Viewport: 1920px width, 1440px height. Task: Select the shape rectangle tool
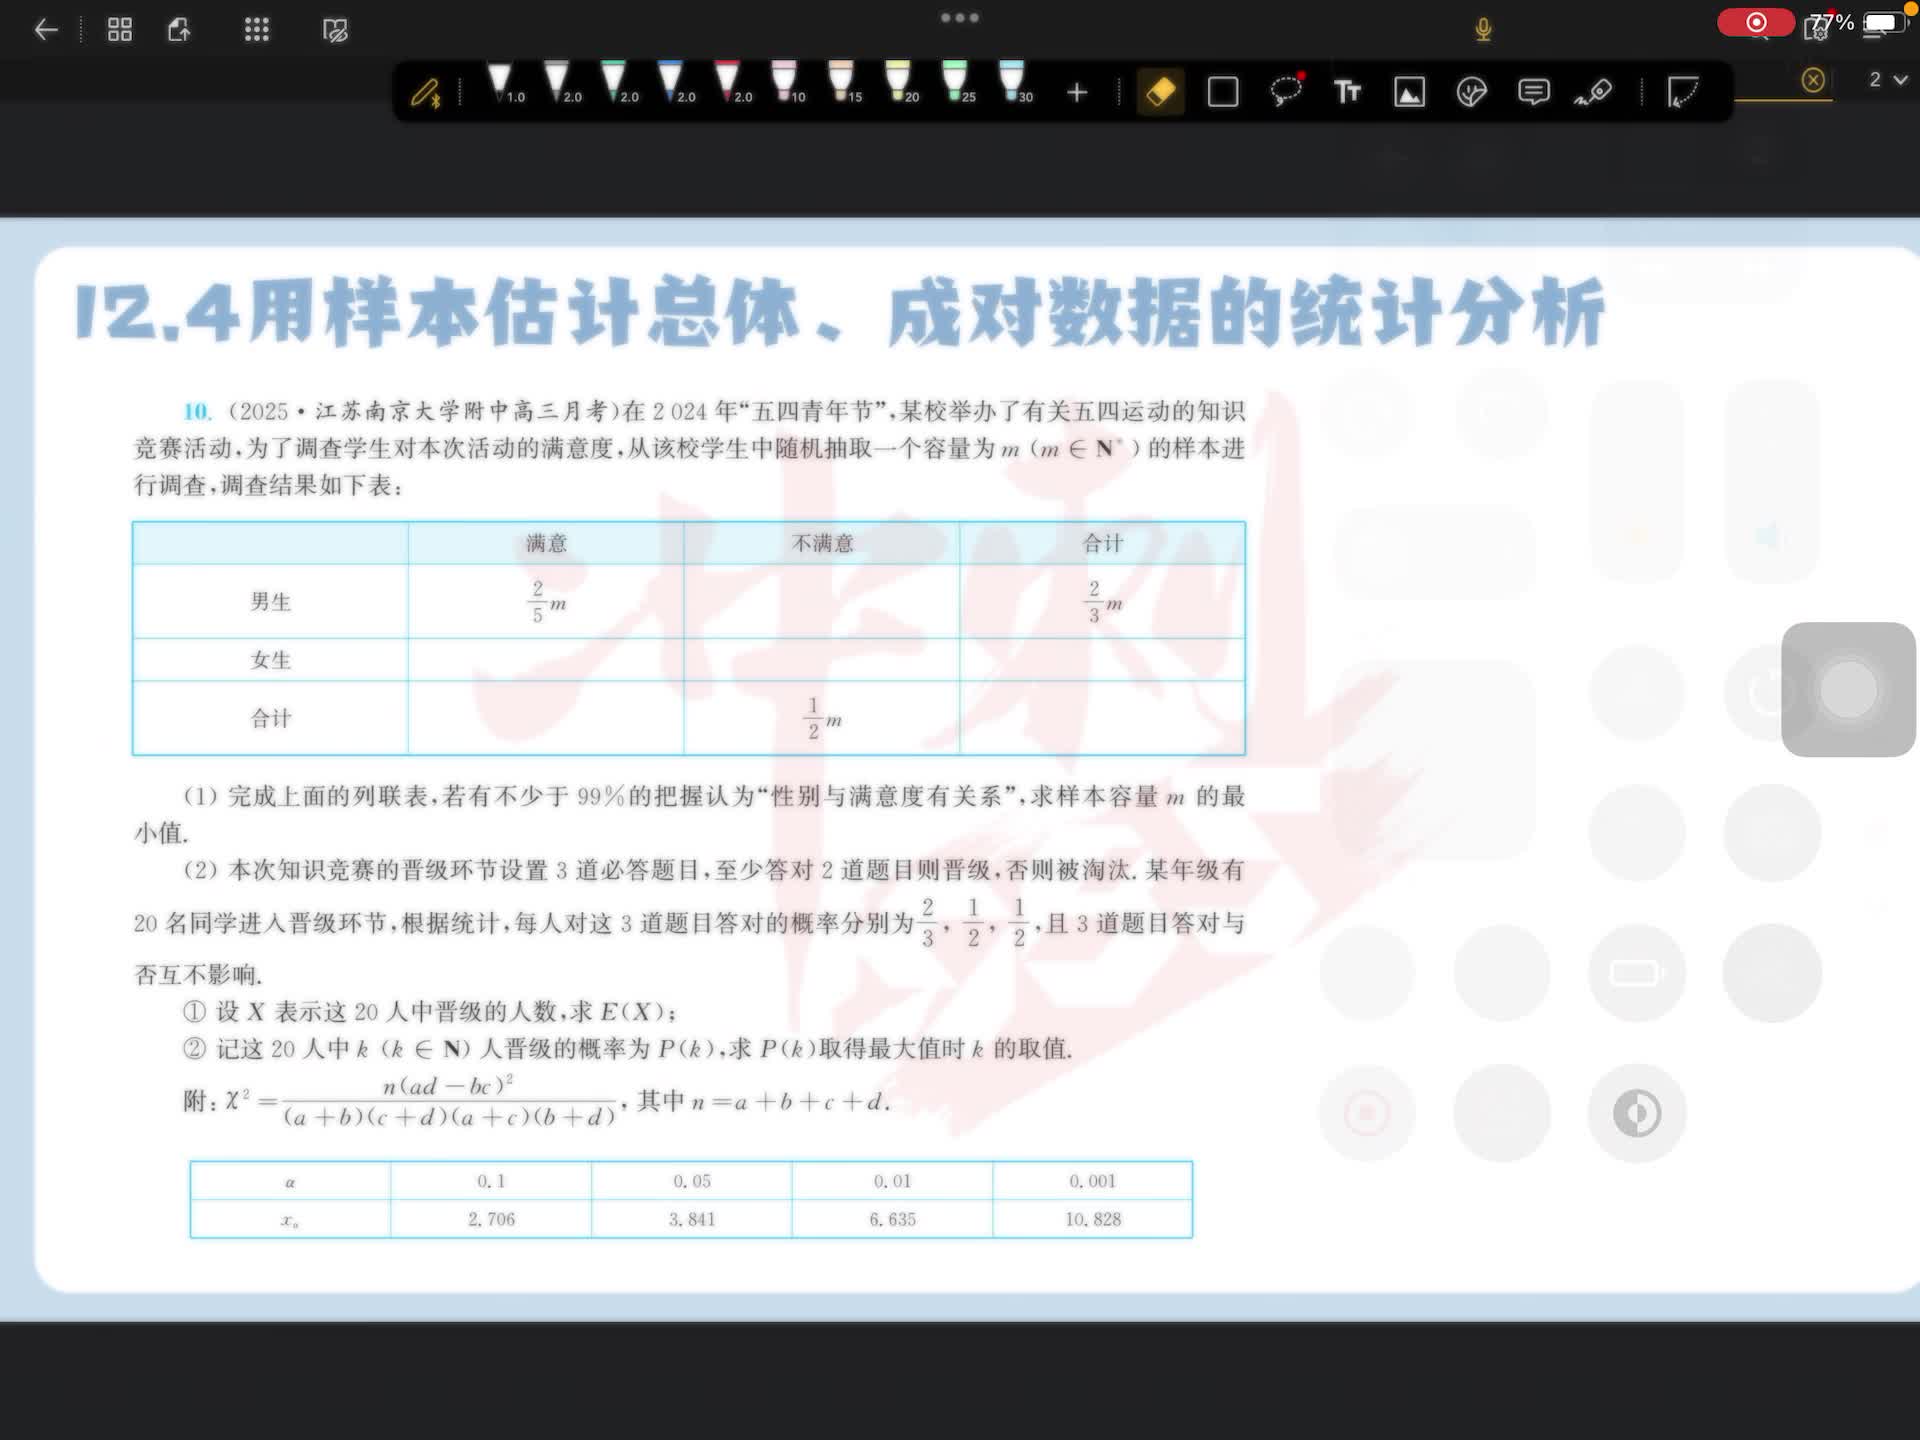1222,92
